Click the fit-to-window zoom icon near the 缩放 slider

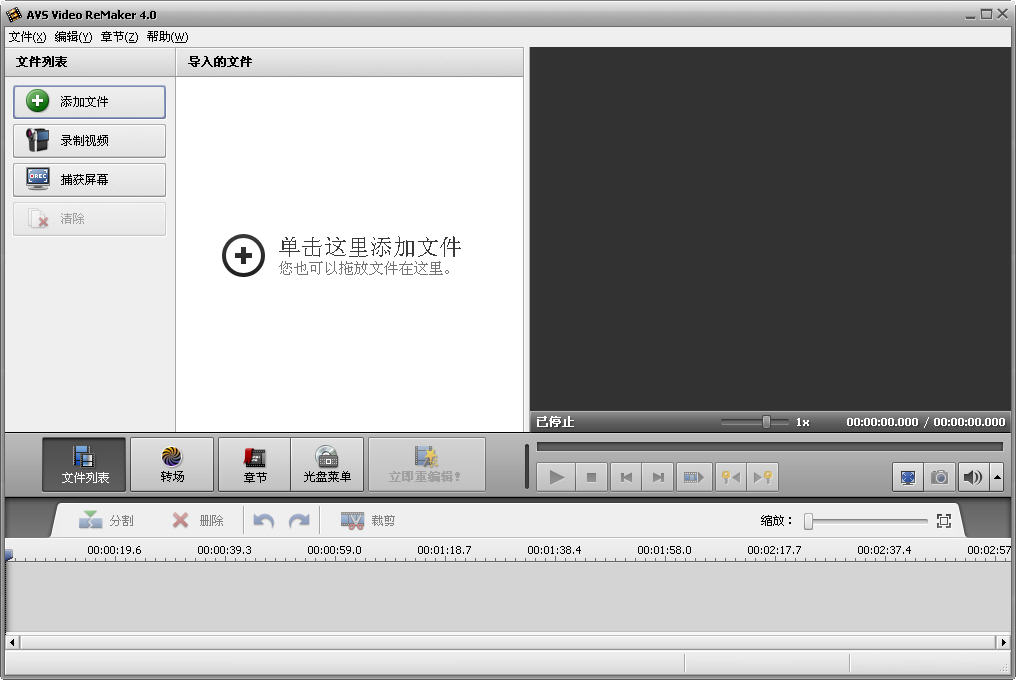coord(944,520)
